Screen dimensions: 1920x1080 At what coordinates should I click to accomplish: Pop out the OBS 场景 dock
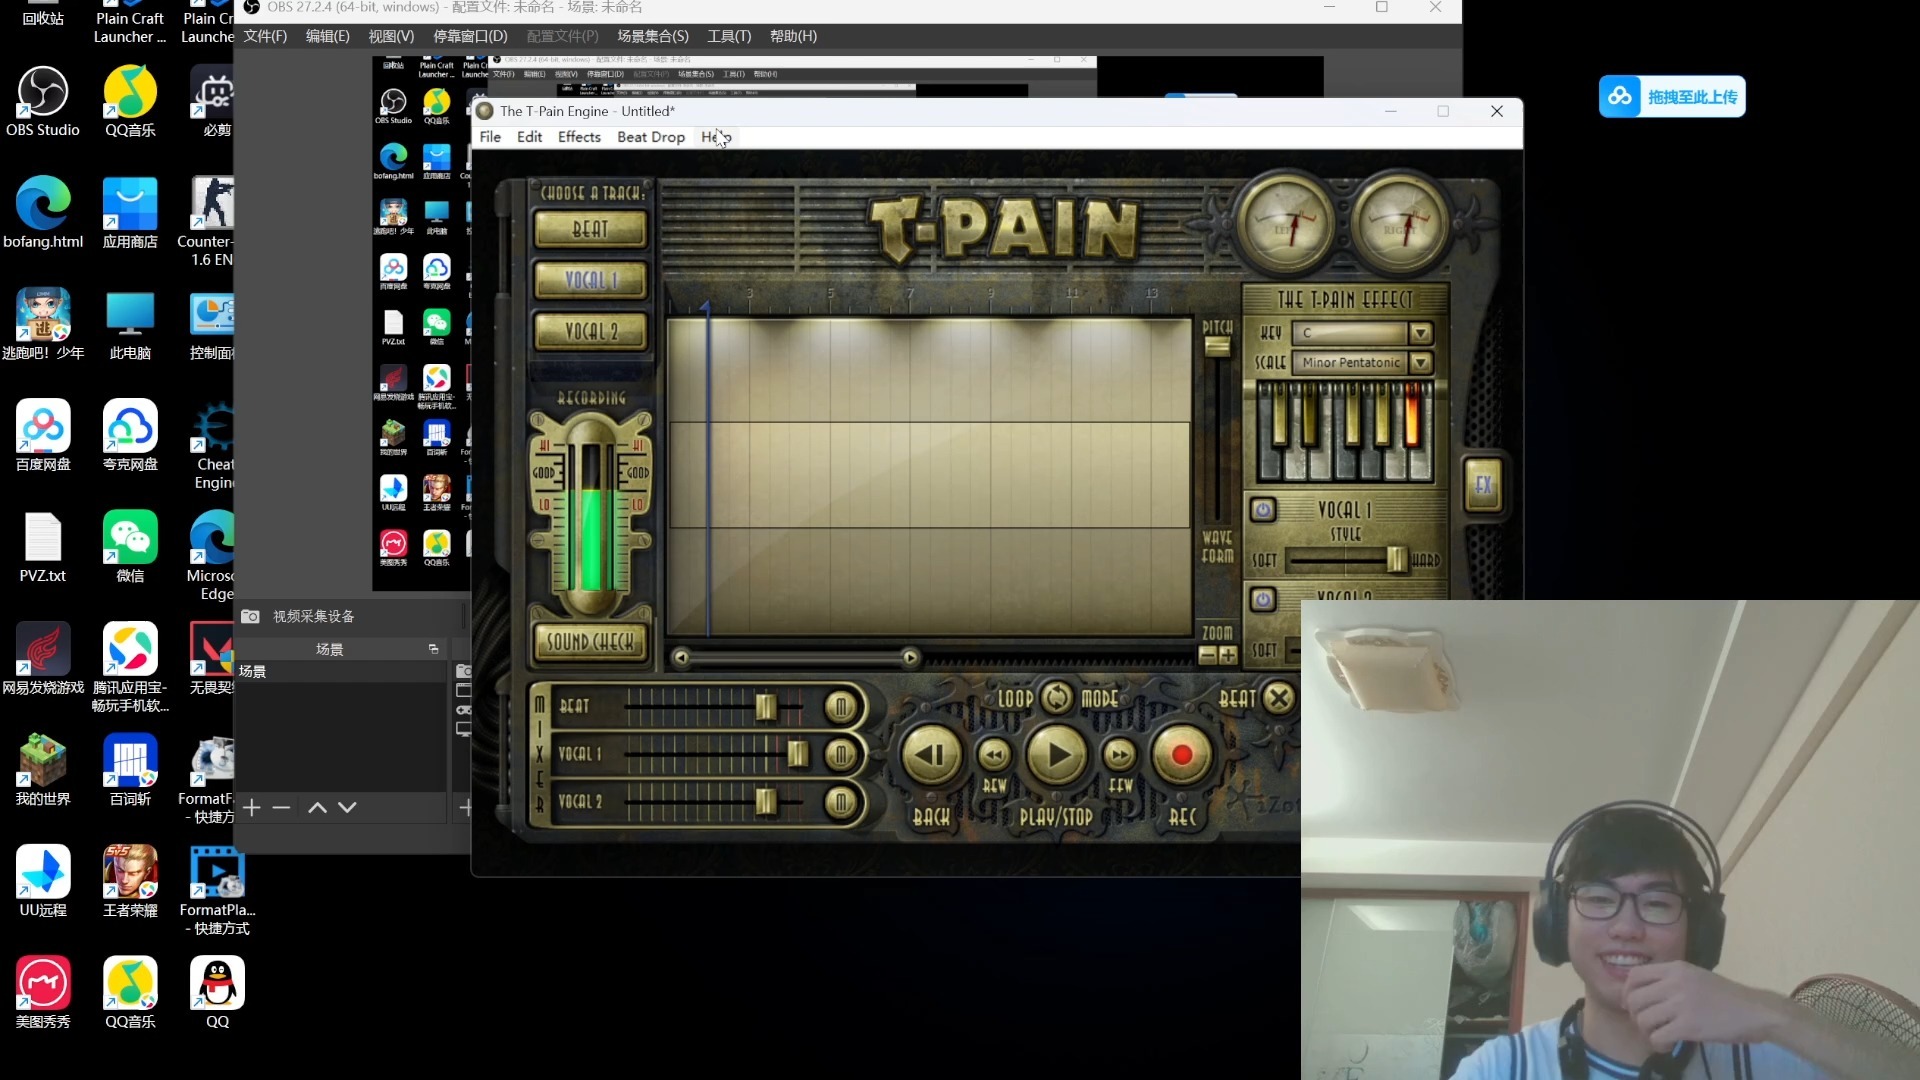click(433, 649)
